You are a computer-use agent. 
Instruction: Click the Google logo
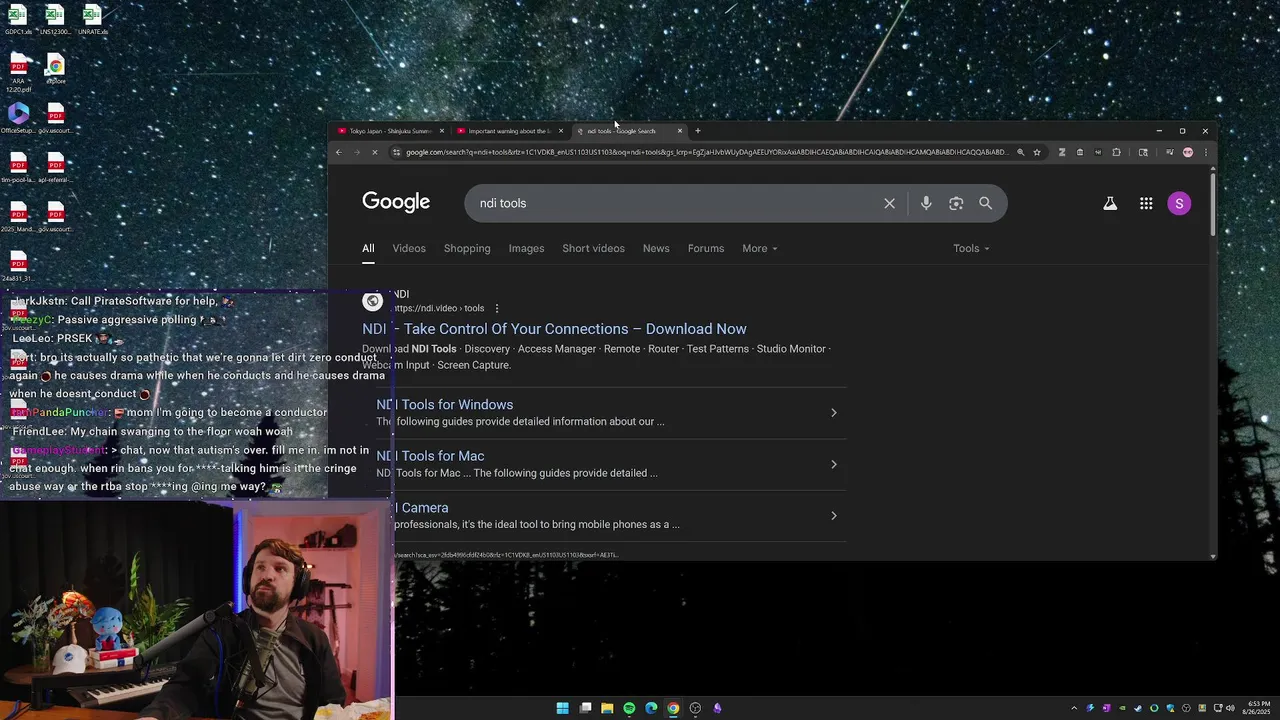396,202
